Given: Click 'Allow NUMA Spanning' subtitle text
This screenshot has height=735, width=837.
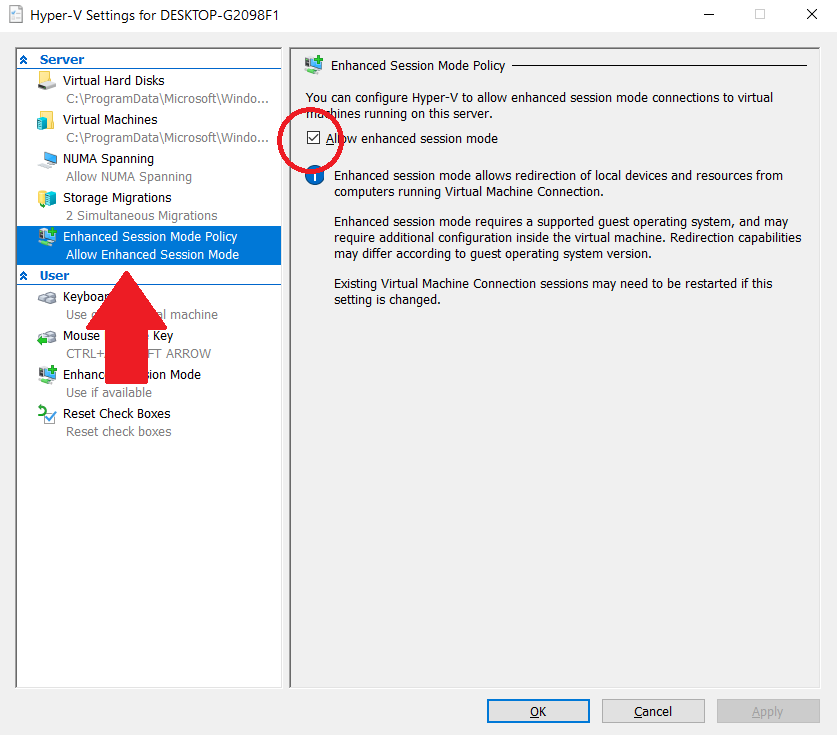Looking at the screenshot, I should pos(129,177).
